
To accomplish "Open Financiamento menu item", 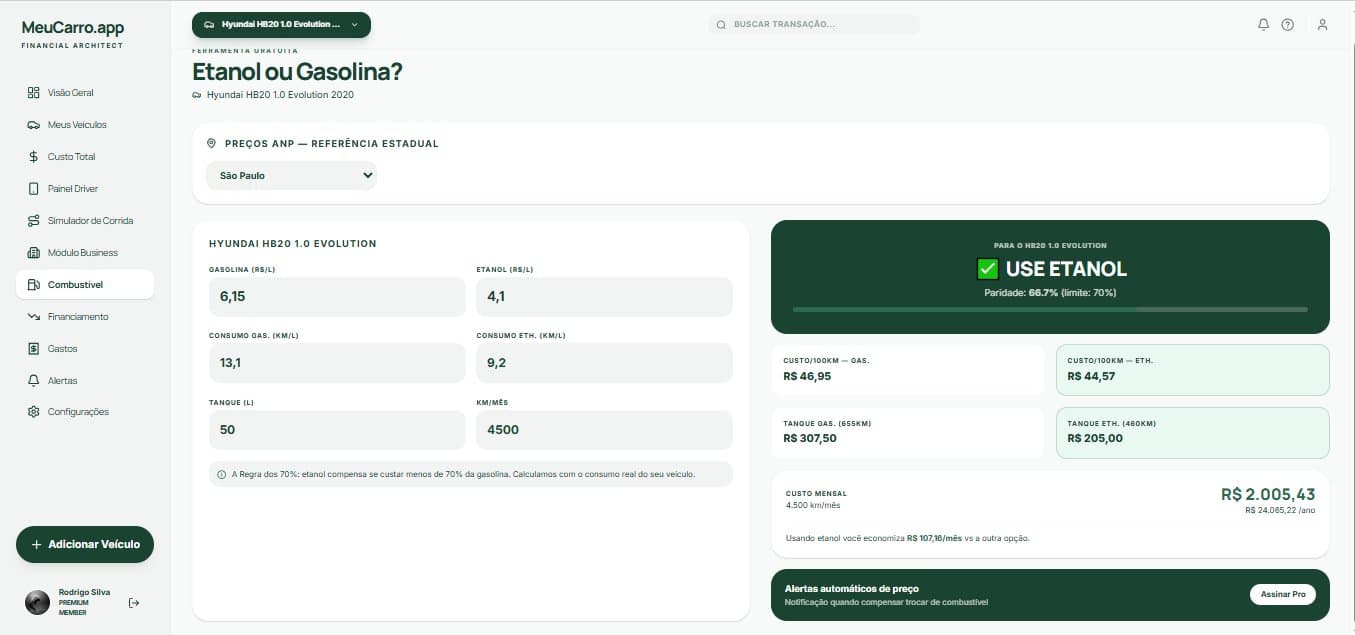I will [x=85, y=317].
